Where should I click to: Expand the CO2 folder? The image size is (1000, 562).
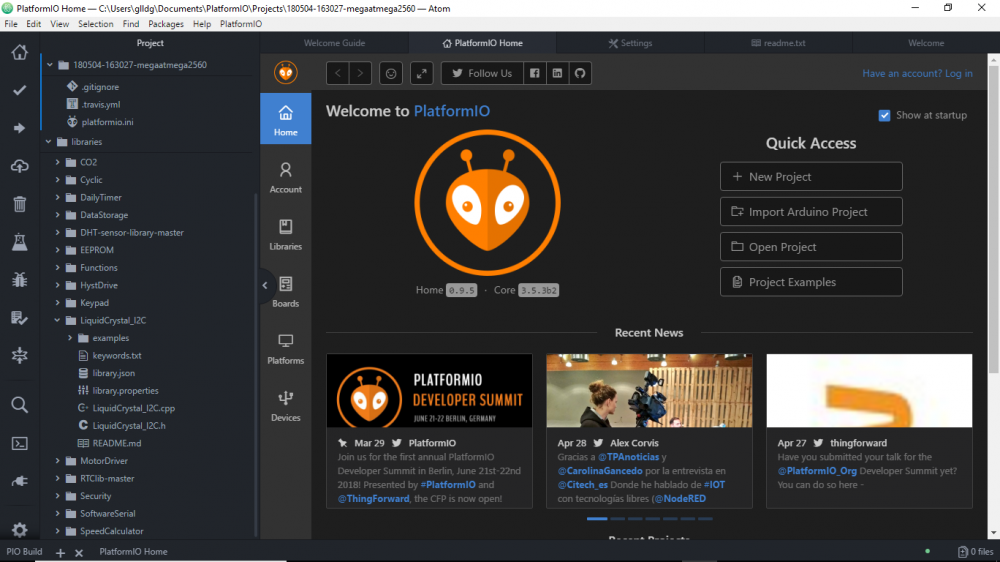pos(57,162)
